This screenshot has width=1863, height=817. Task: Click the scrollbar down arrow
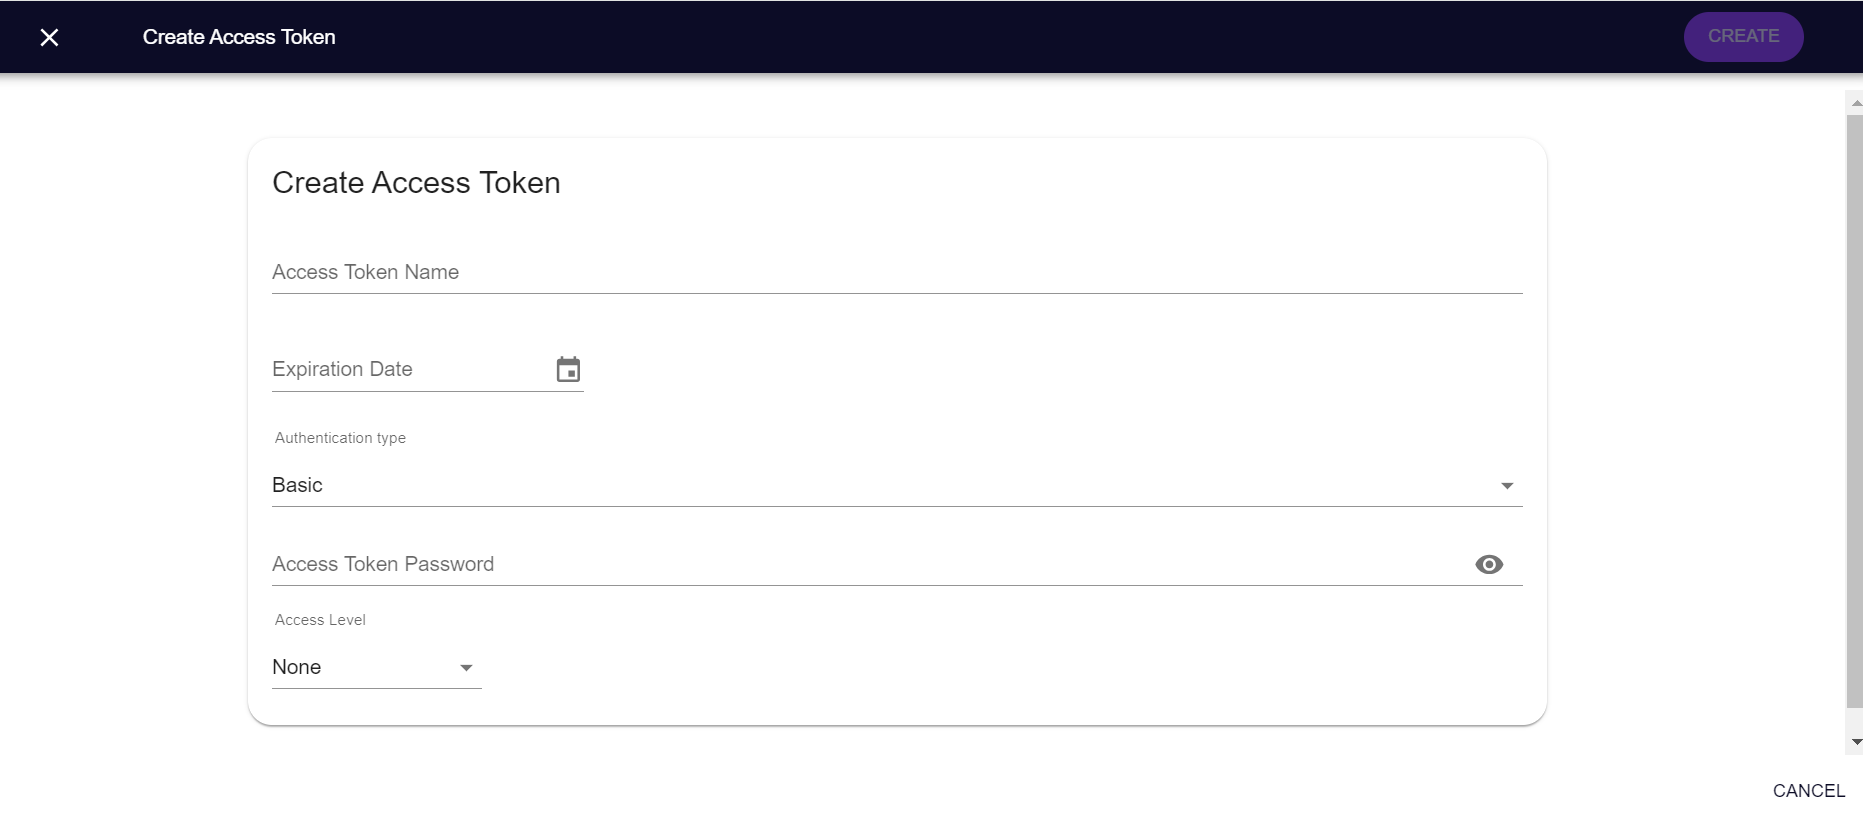pos(1856,742)
